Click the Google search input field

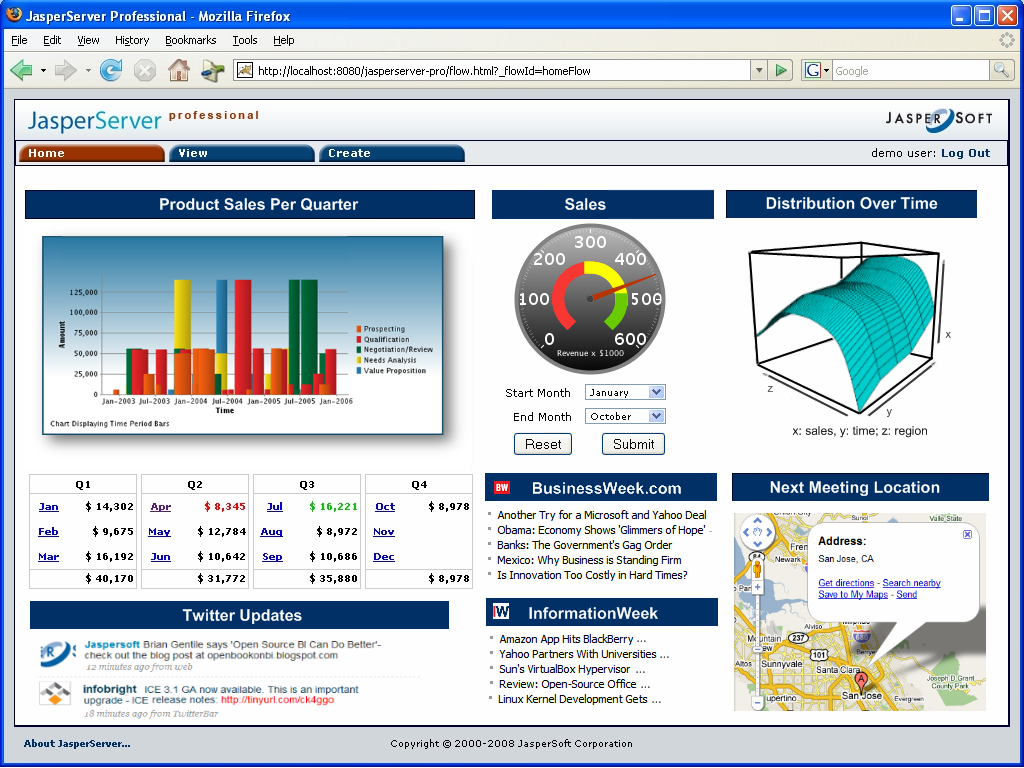(911, 71)
